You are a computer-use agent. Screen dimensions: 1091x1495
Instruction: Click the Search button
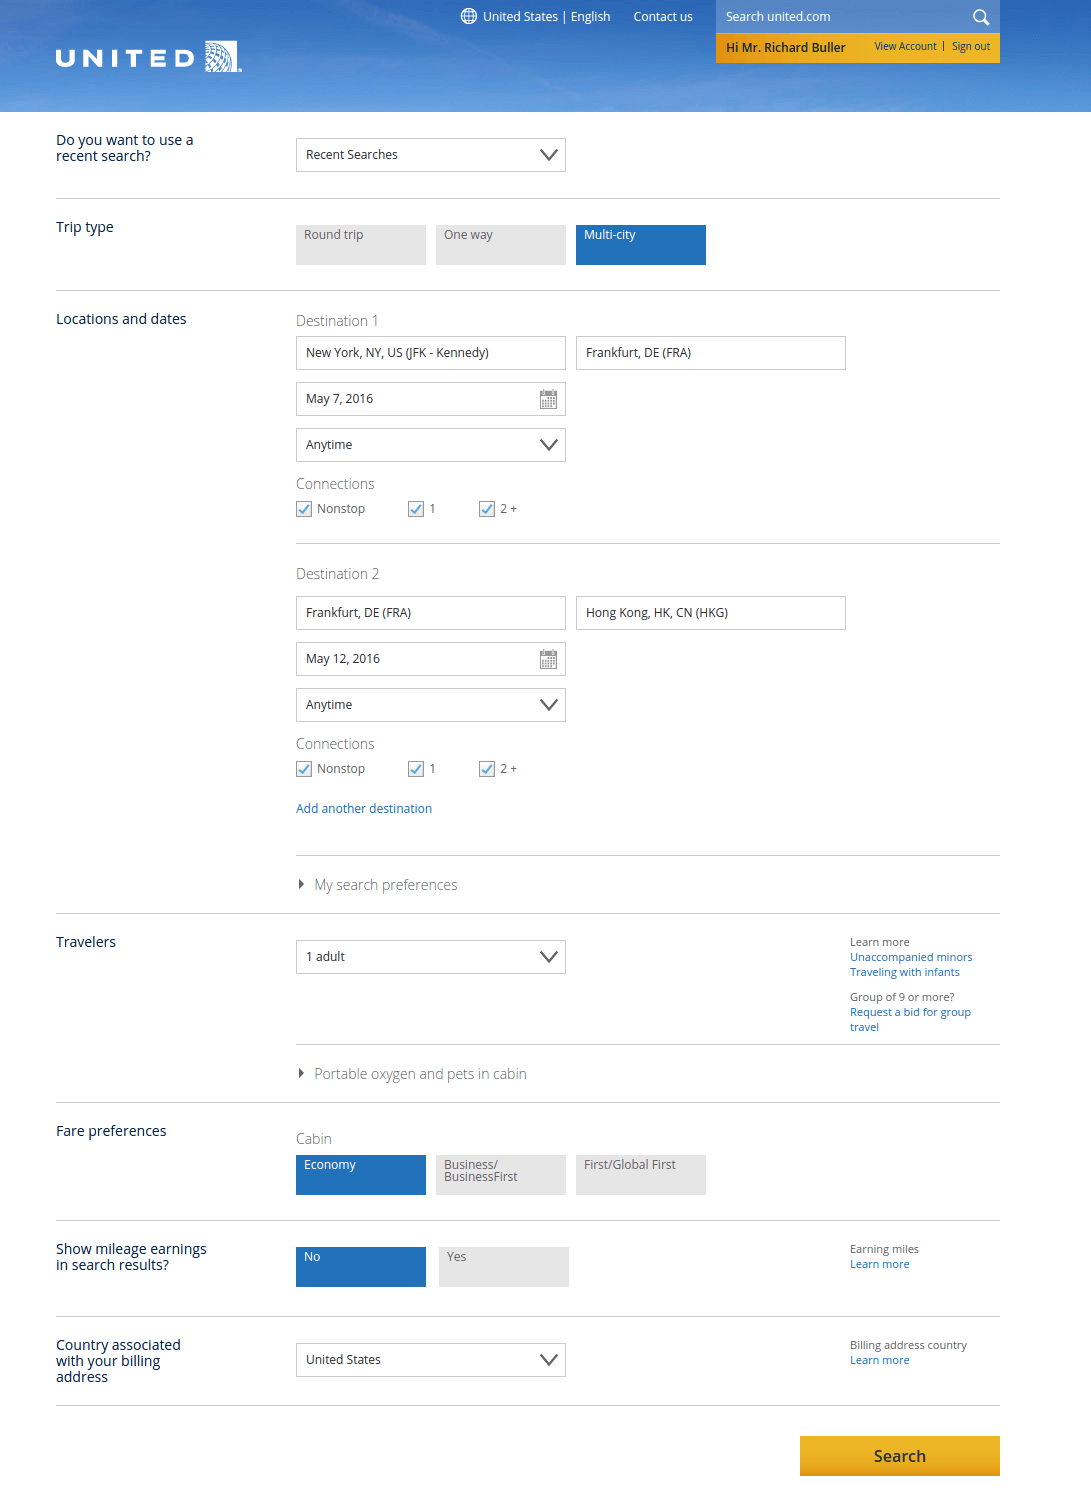pos(900,1456)
